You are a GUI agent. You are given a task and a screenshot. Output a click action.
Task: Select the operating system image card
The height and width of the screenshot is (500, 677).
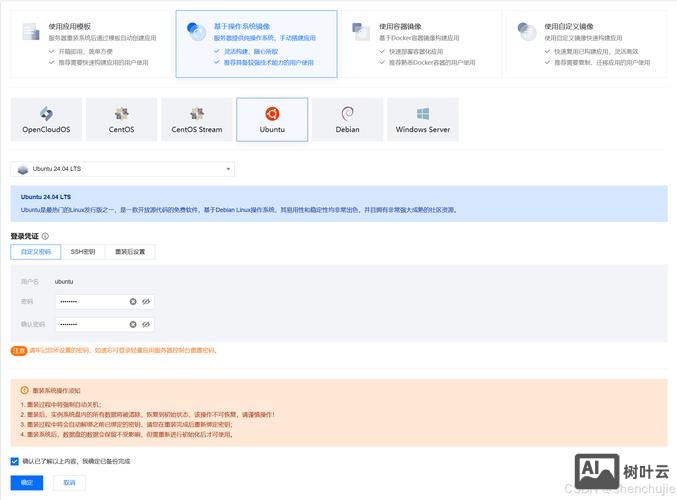click(256, 44)
